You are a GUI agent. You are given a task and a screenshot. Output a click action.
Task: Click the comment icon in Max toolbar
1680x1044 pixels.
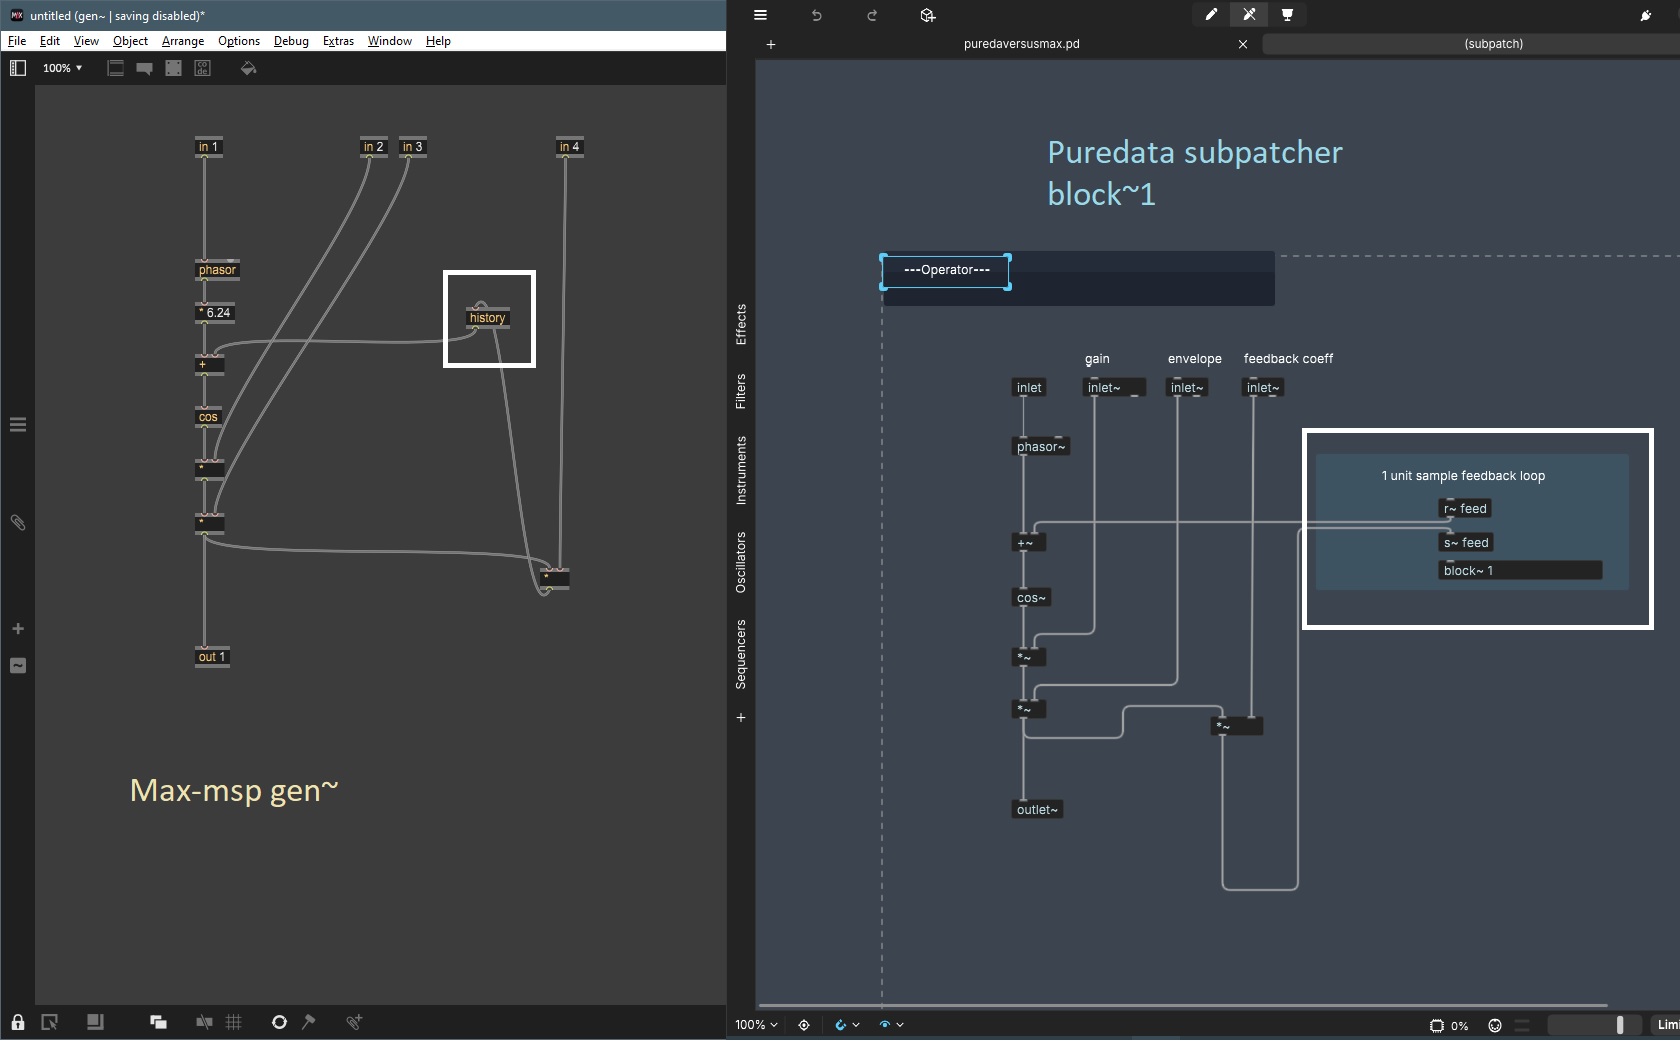click(x=145, y=68)
